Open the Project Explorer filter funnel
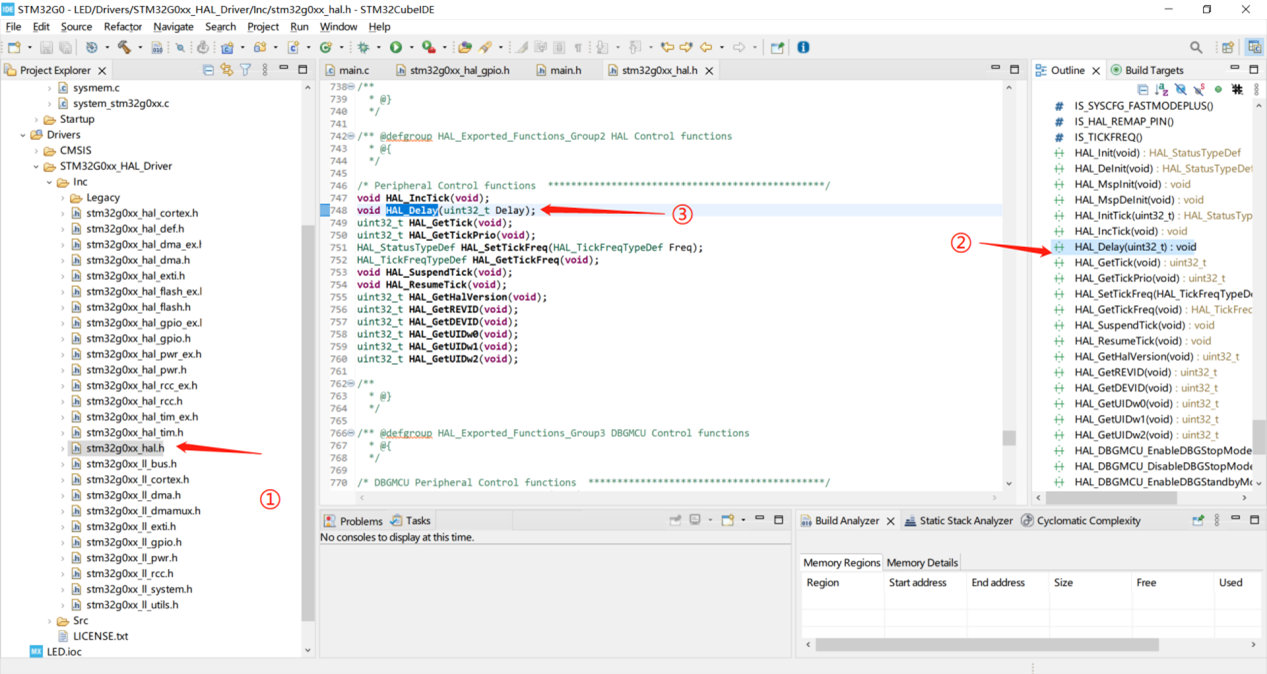1267x674 pixels. 245,70
